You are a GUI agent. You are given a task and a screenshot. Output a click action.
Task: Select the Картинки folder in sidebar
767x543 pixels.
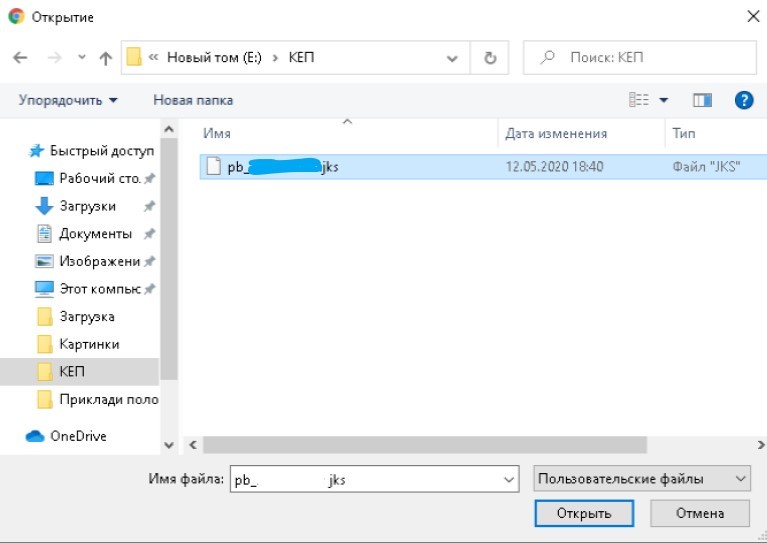click(x=89, y=344)
